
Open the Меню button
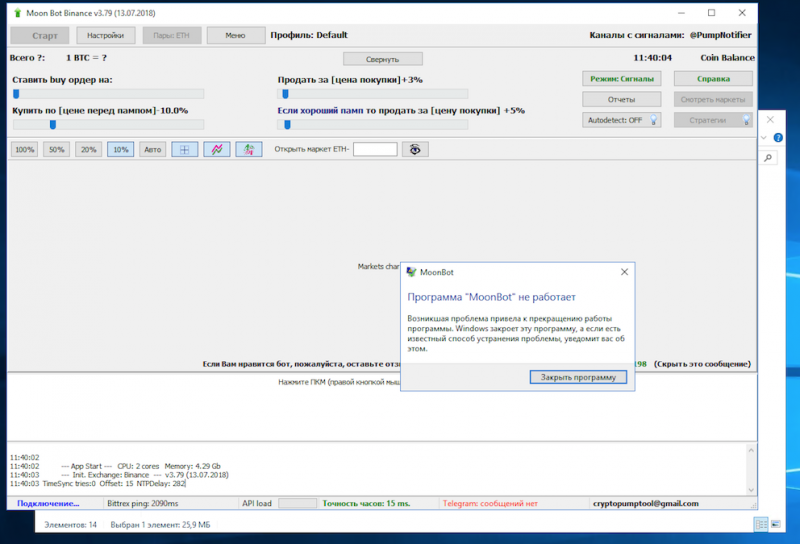236,35
